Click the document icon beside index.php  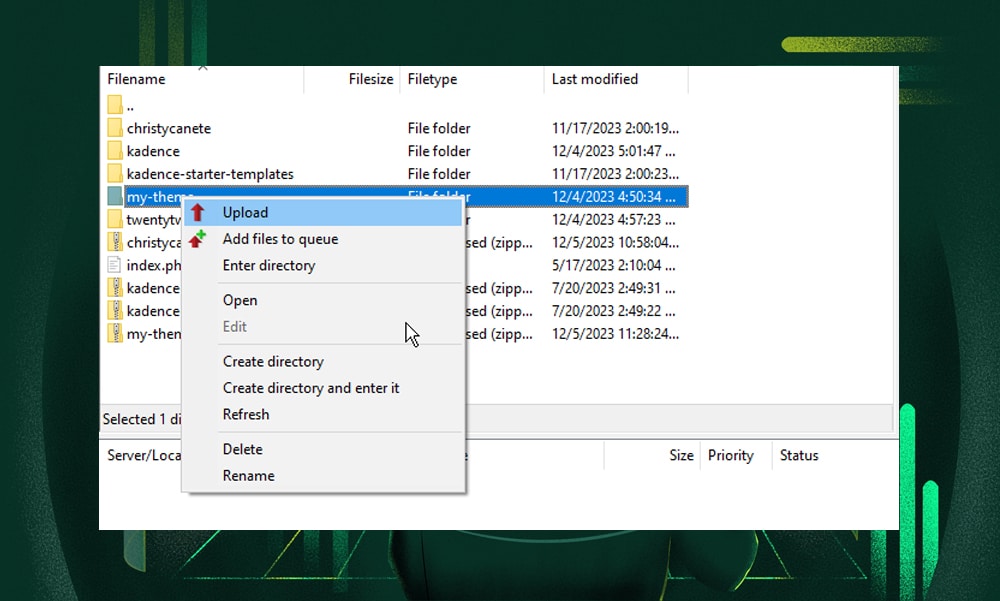[114, 265]
